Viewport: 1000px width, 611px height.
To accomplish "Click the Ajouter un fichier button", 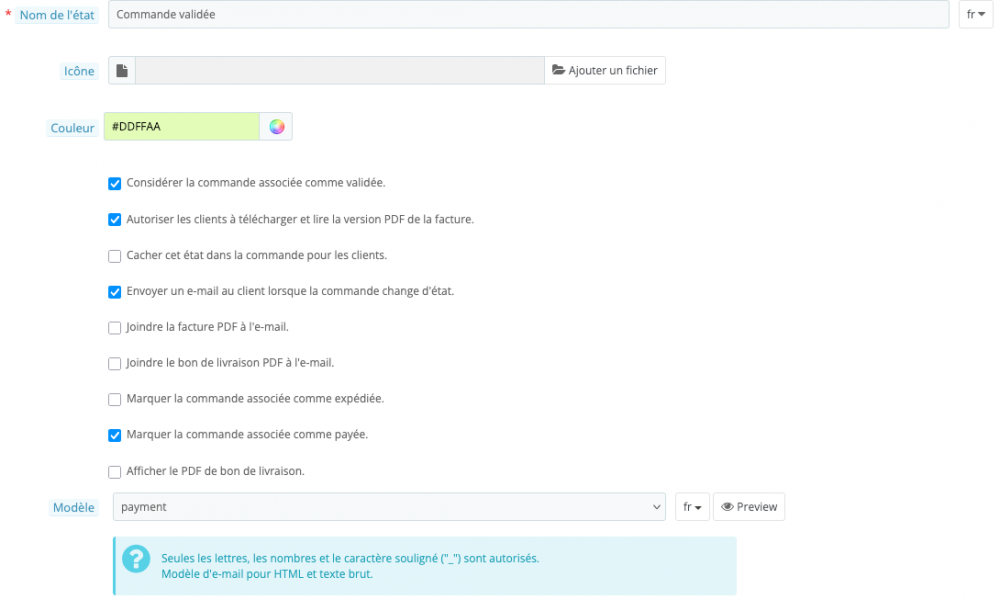I will tap(604, 70).
